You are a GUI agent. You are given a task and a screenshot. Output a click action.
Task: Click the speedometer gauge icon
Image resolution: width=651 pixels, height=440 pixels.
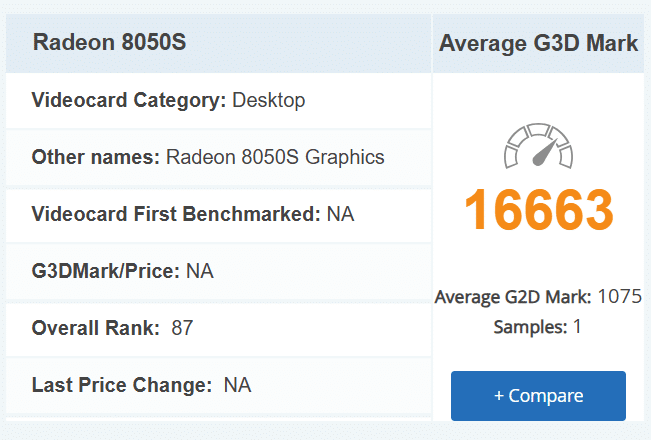click(538, 146)
